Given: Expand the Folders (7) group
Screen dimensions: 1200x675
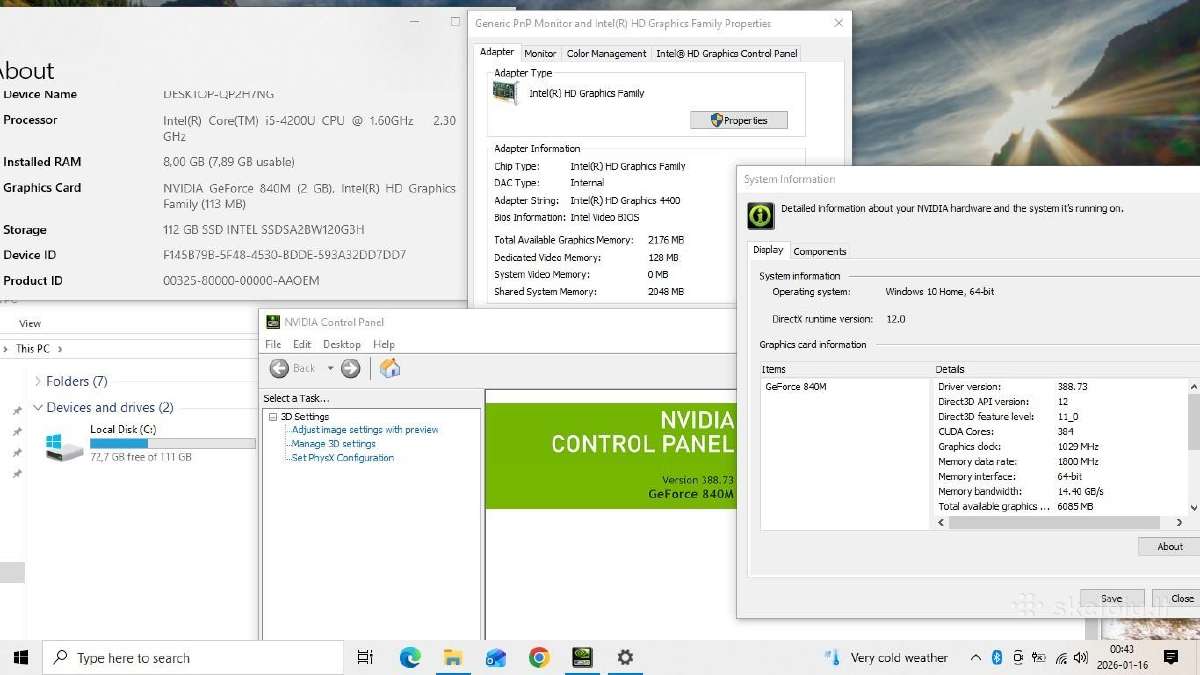Looking at the screenshot, I should tap(38, 381).
